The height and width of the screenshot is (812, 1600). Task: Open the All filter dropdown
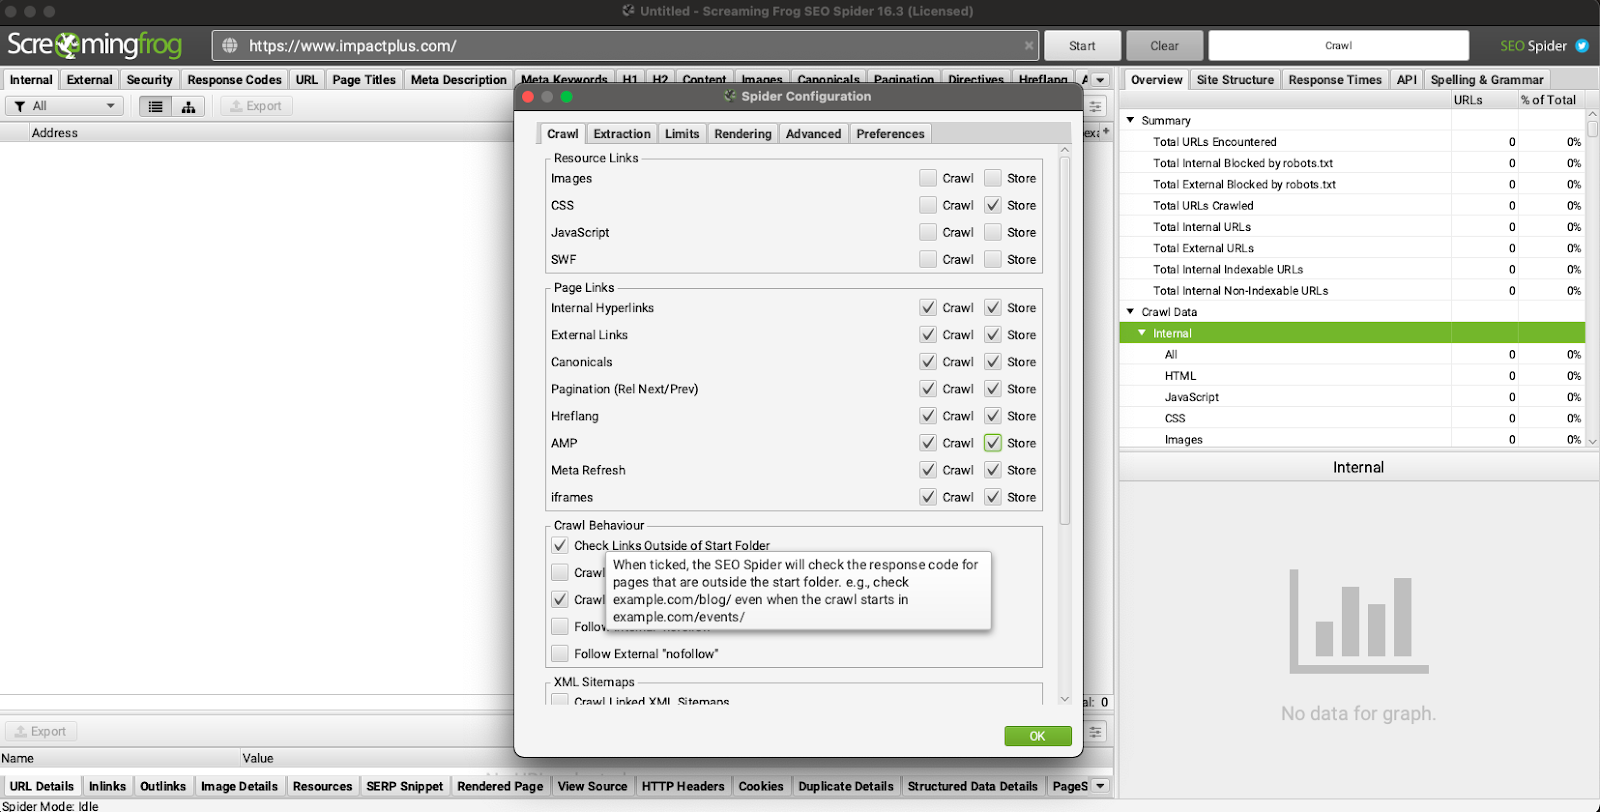pos(65,106)
